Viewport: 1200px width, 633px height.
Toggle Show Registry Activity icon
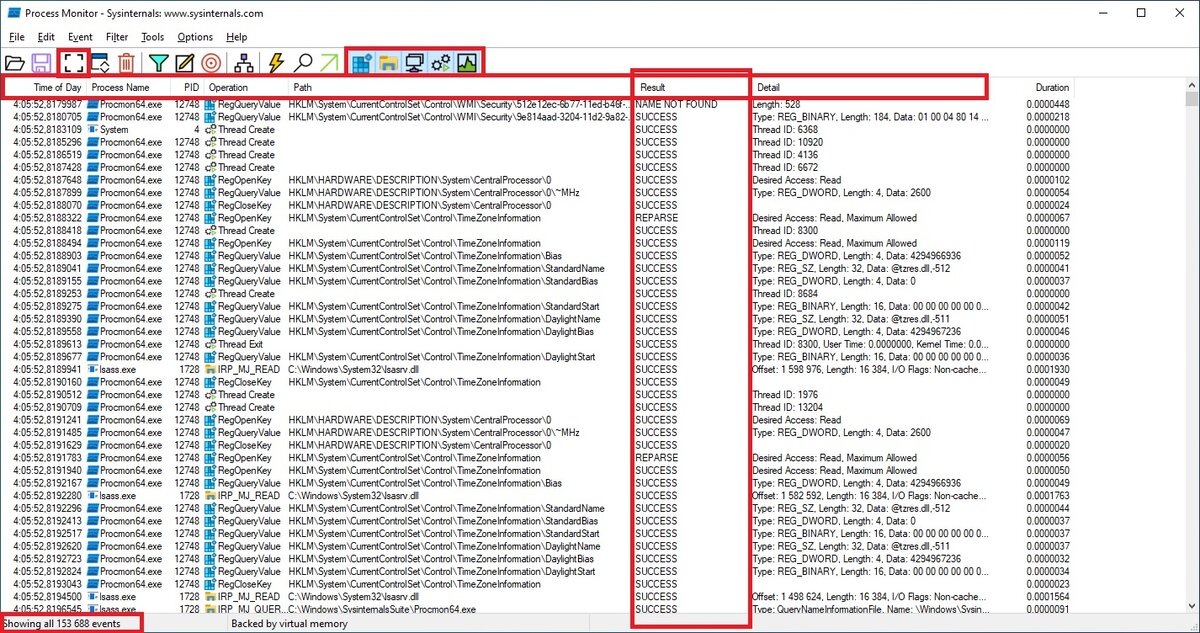(x=361, y=63)
